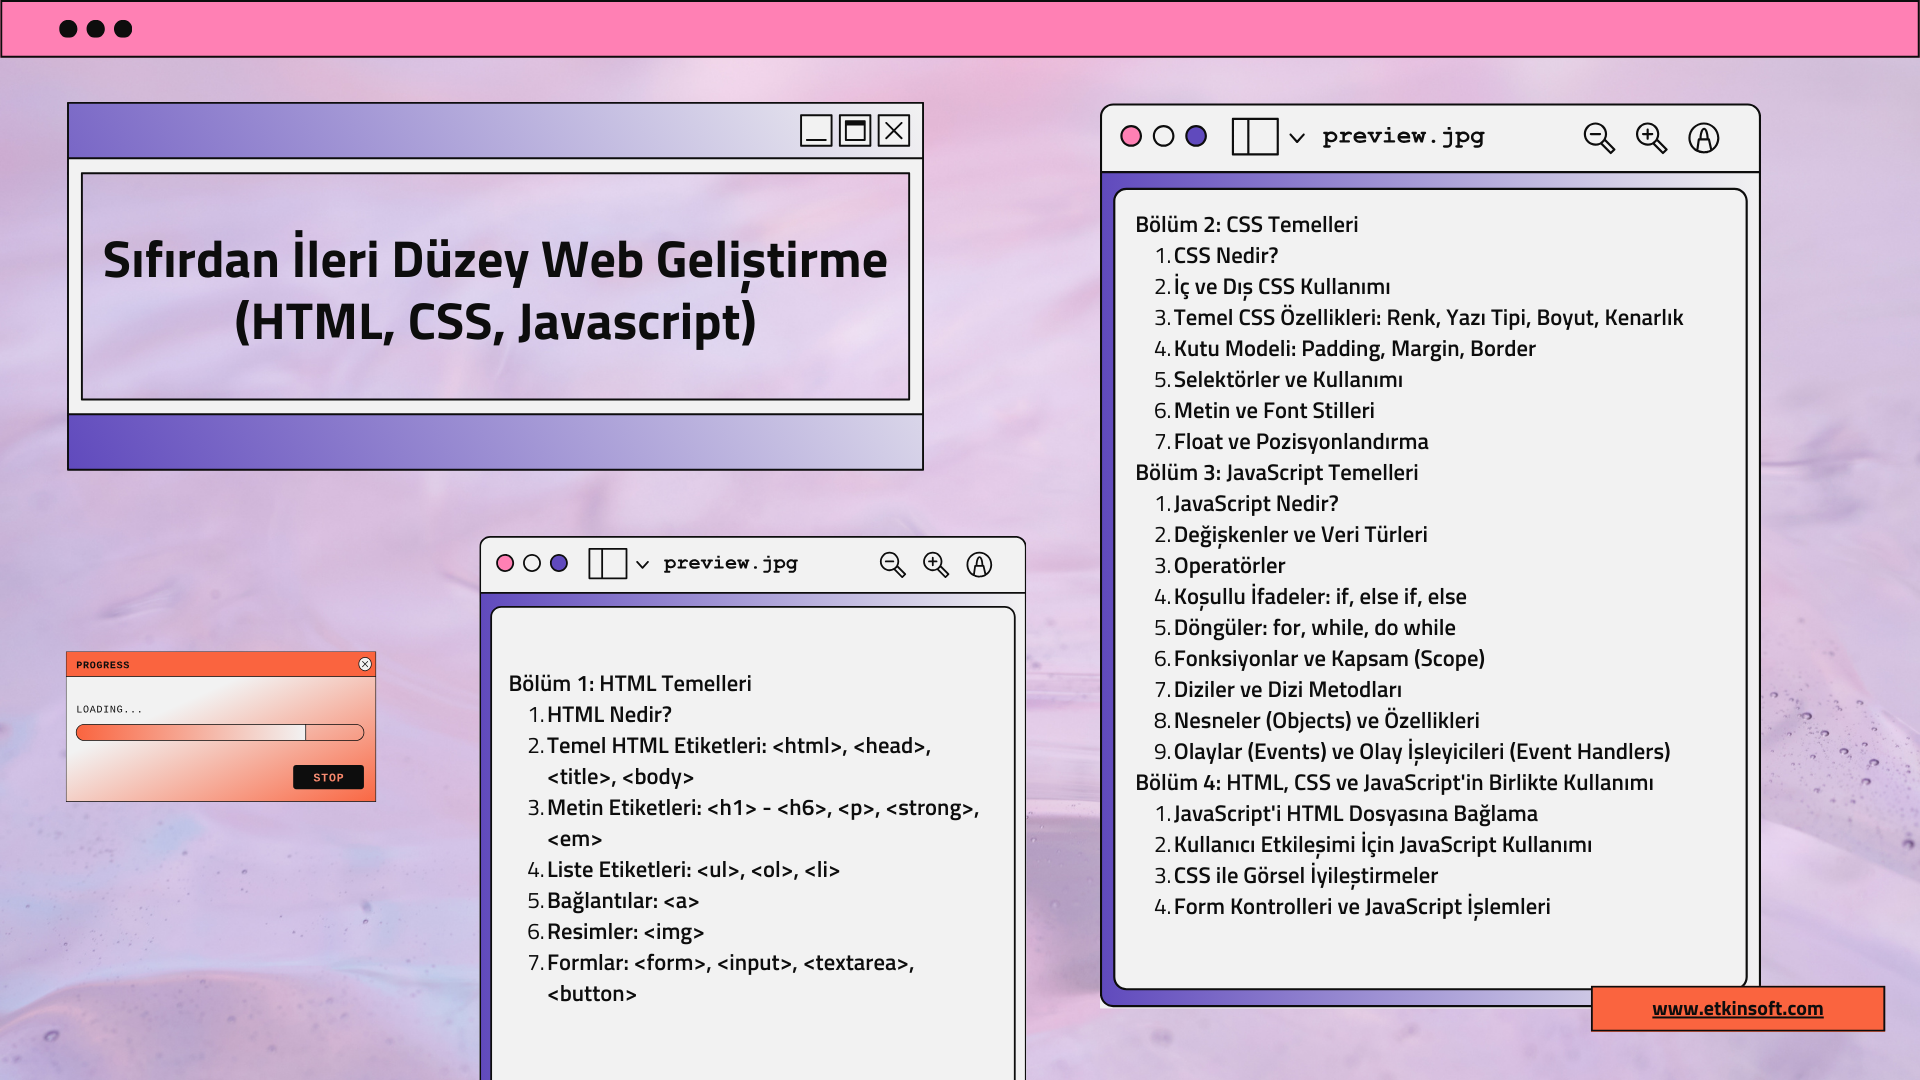Click the course title heading text

tap(495, 290)
